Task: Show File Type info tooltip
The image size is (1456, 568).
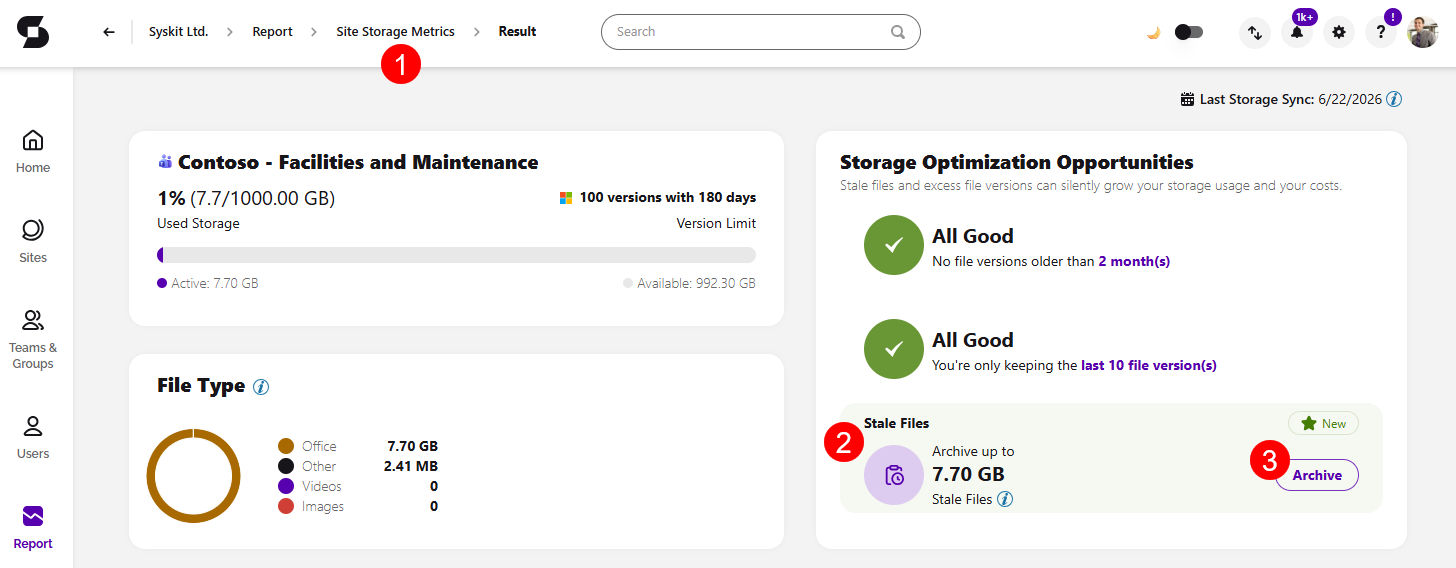Action: pos(261,386)
